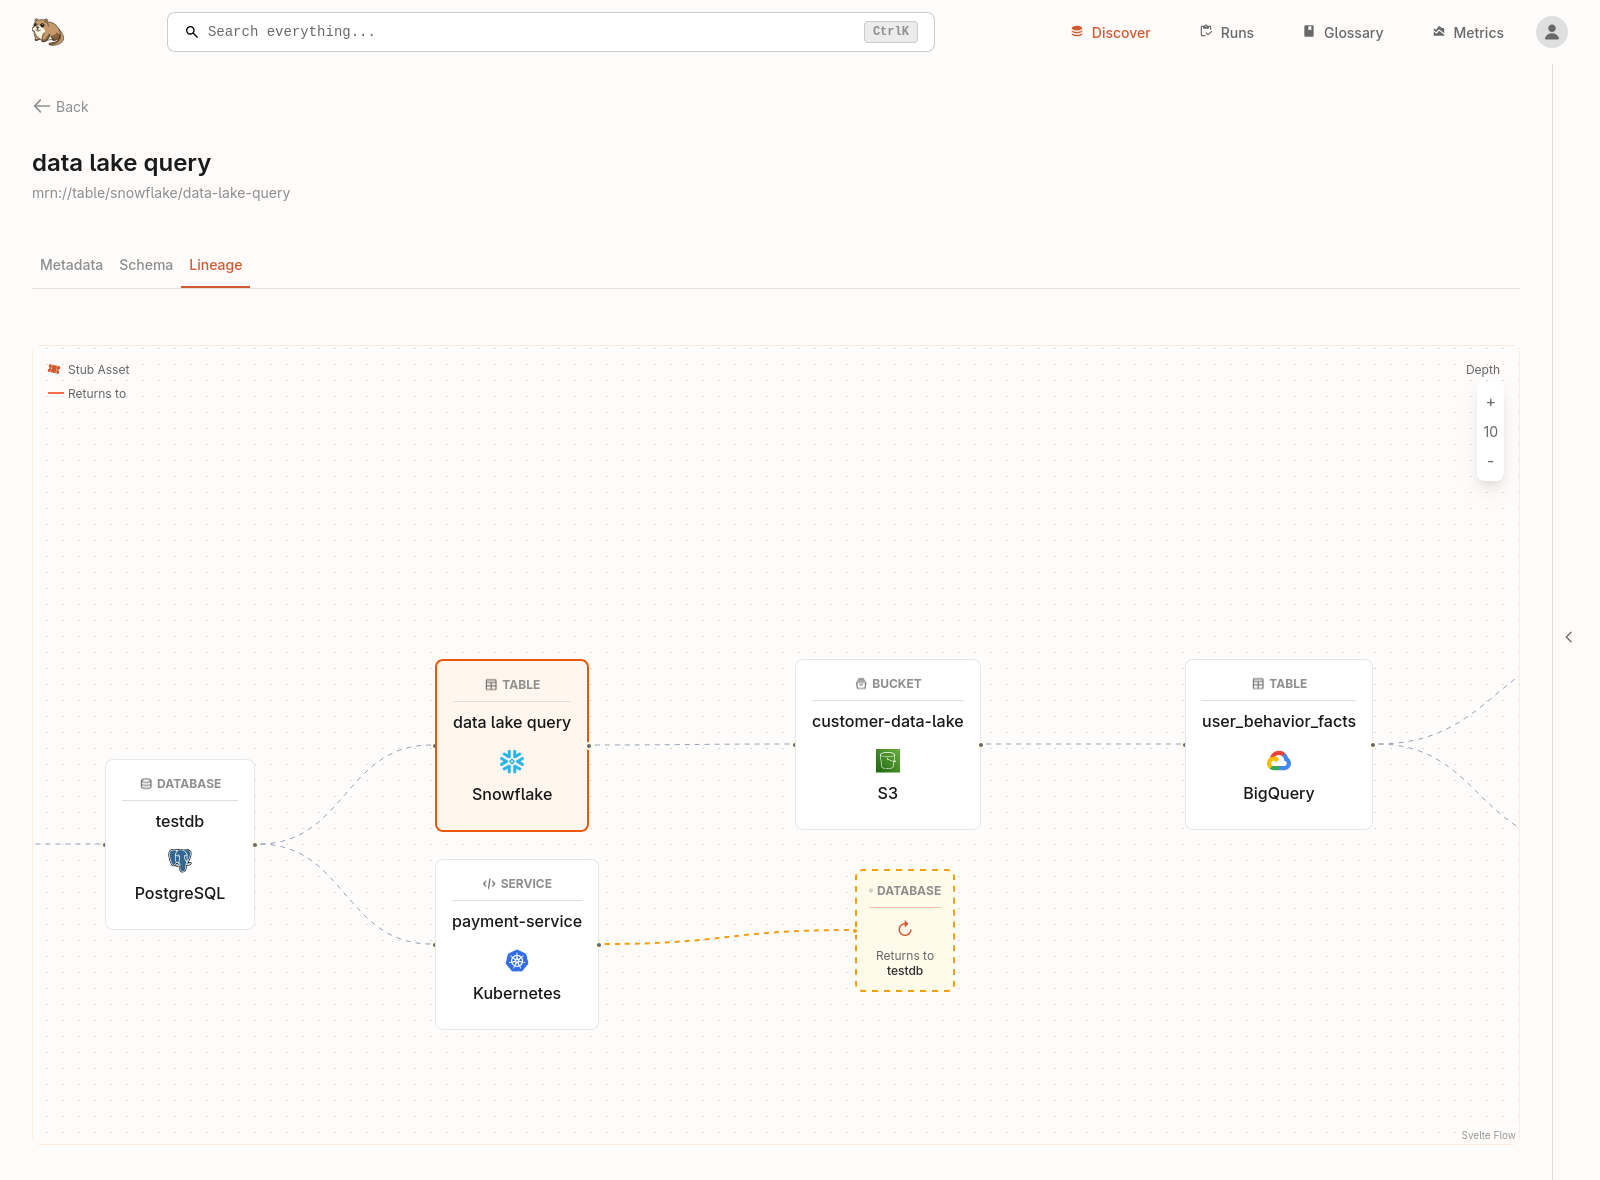This screenshot has height=1180, width=1600.
Task: Click the Kubernetes icon on payment-service node
Action: coord(516,961)
